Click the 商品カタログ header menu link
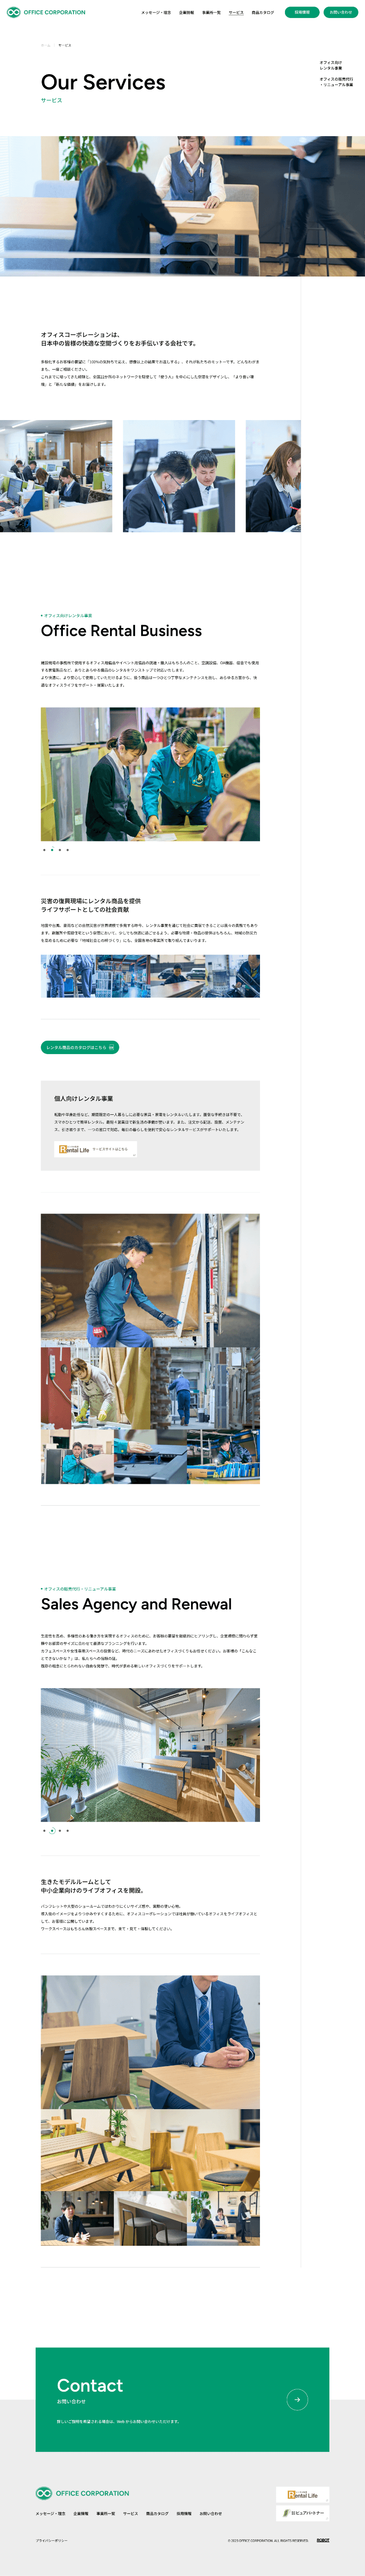 pos(263,13)
